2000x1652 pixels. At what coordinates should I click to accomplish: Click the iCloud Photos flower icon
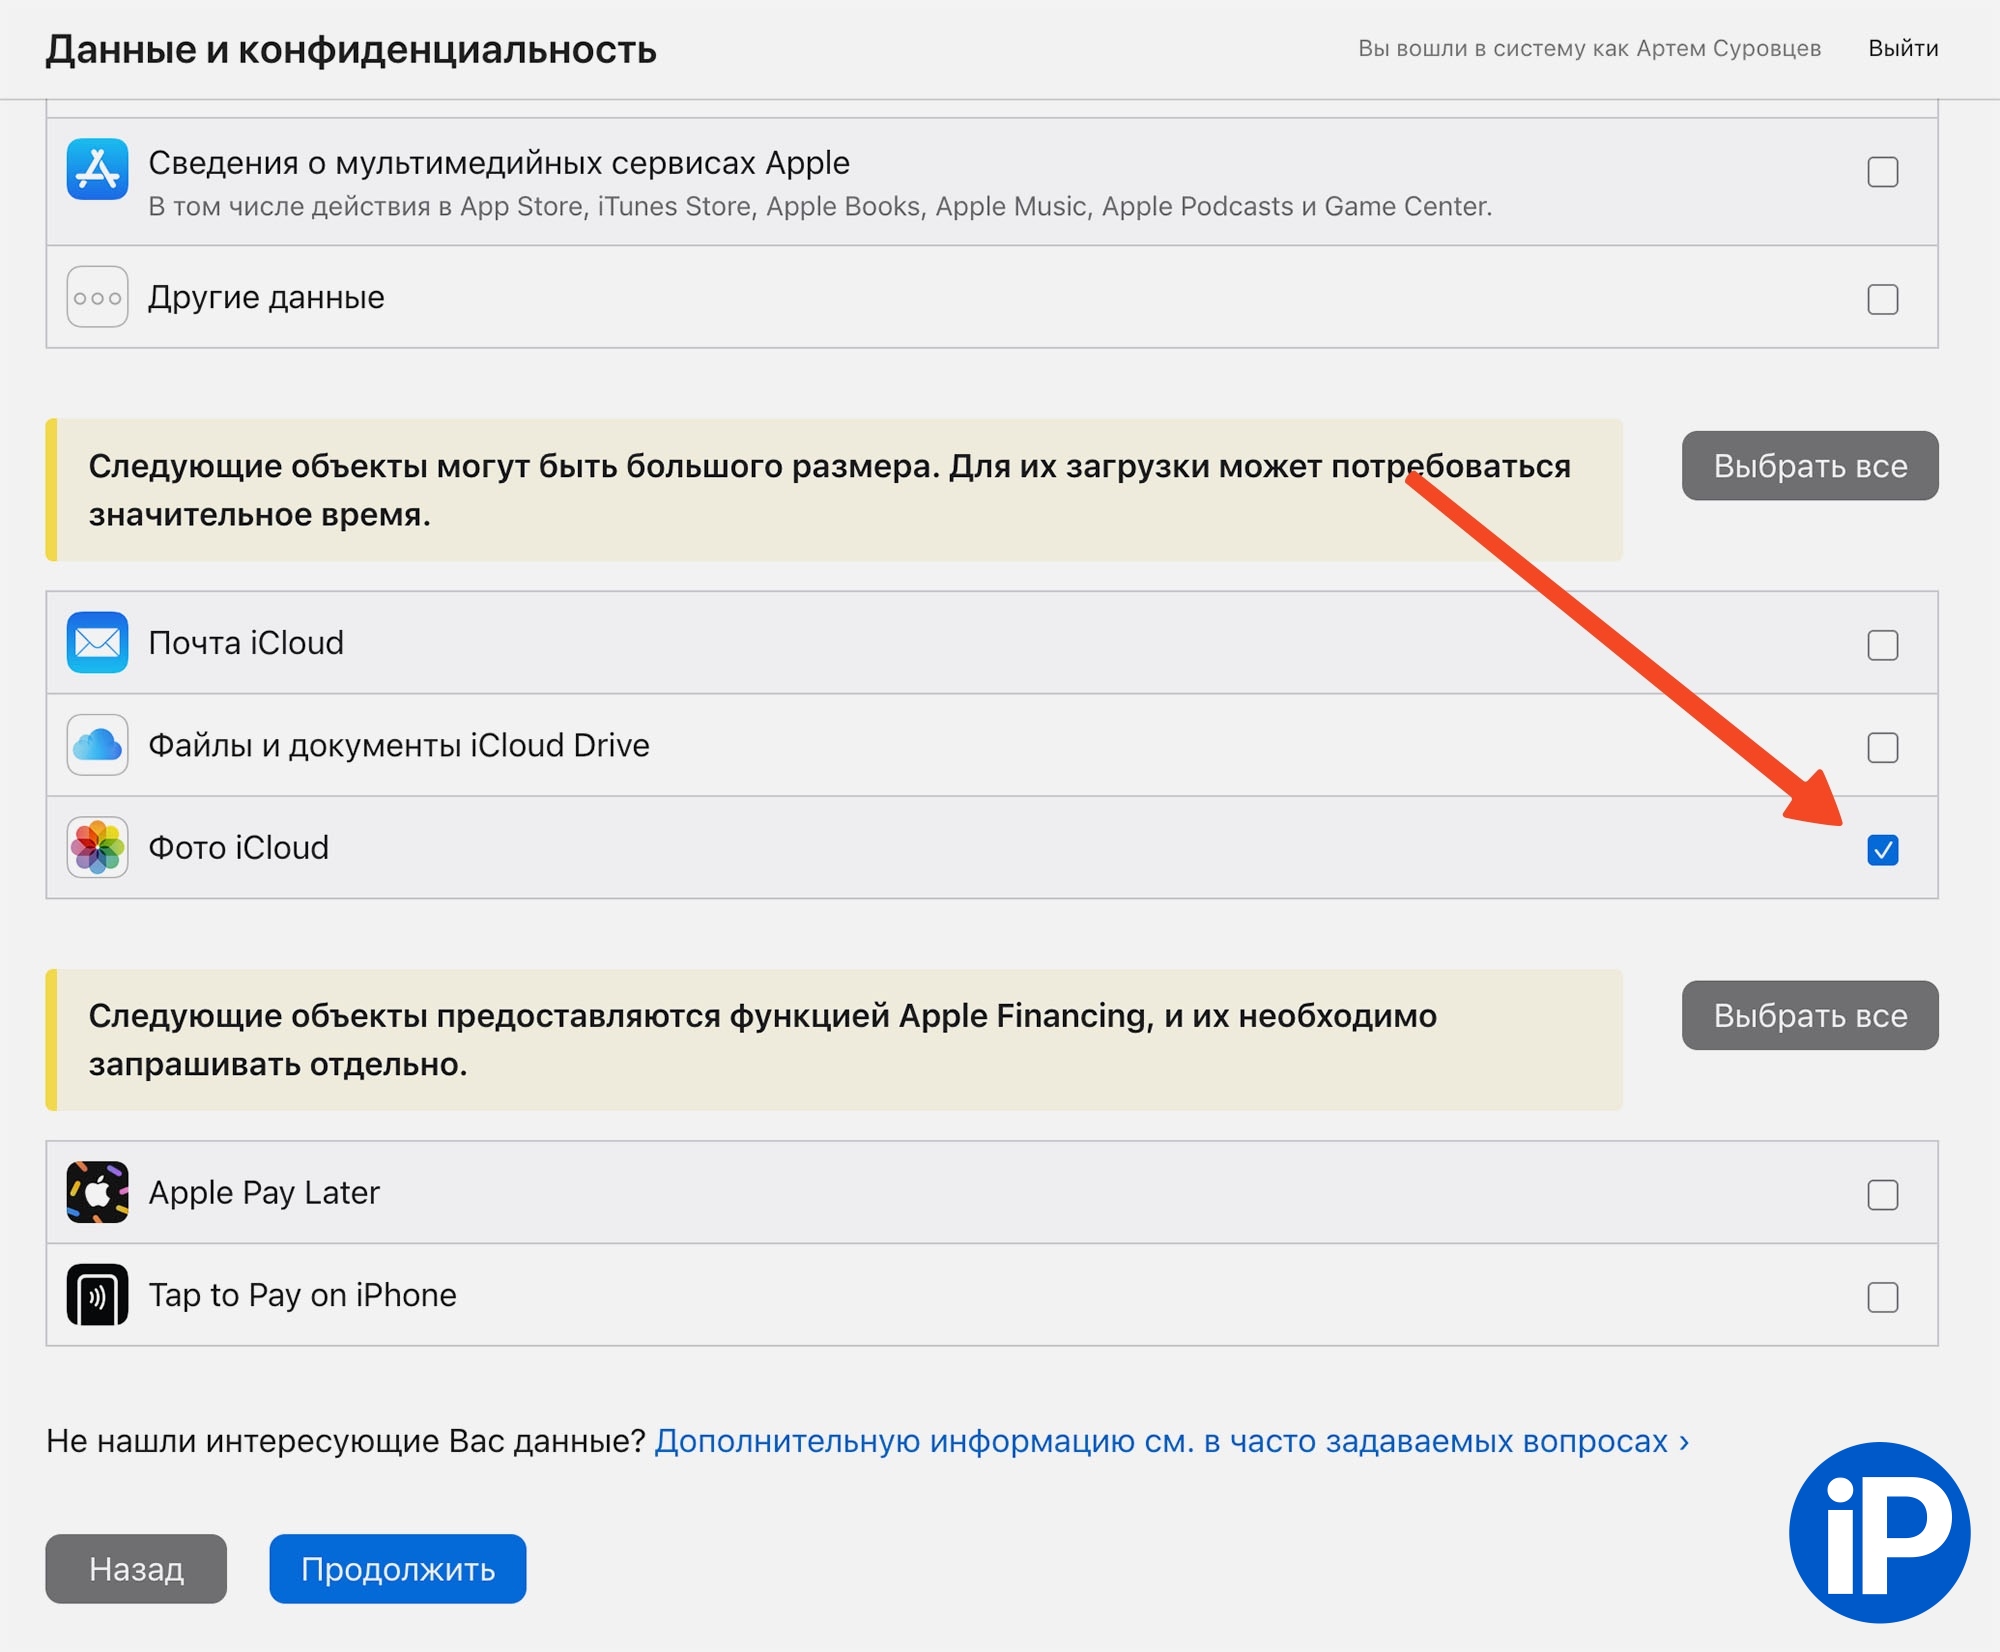(97, 847)
